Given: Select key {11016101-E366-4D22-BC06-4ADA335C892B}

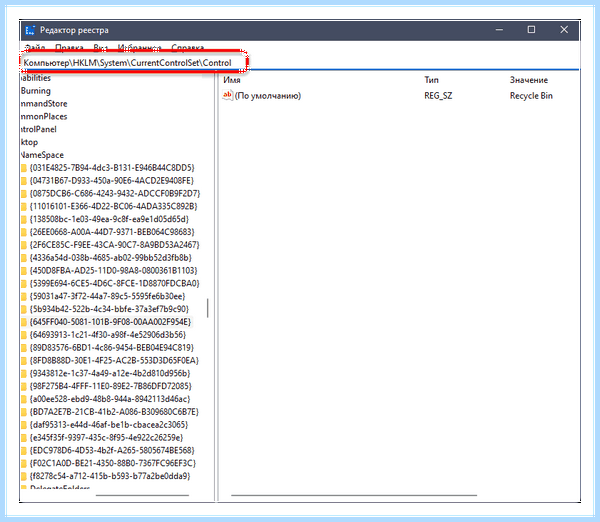Looking at the screenshot, I should point(113,206).
